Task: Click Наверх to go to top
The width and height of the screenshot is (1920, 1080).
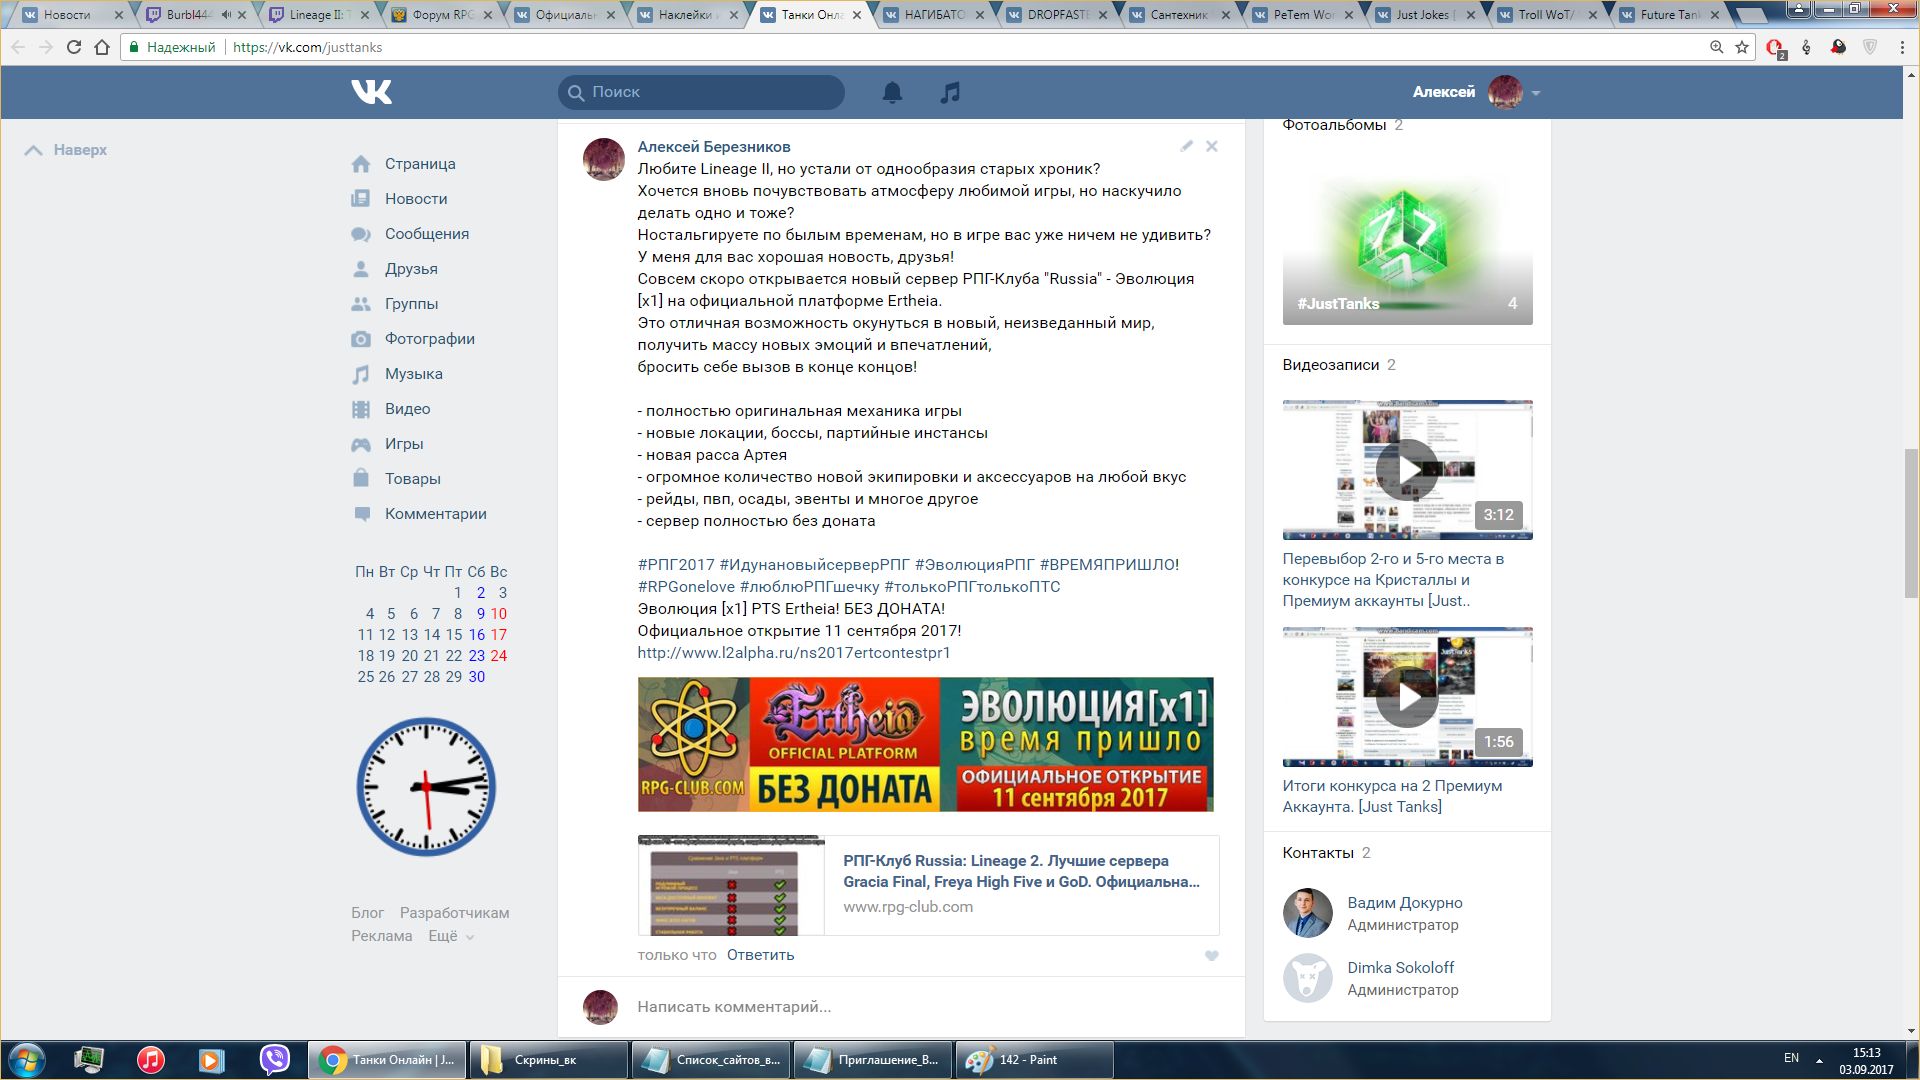Action: (x=66, y=150)
